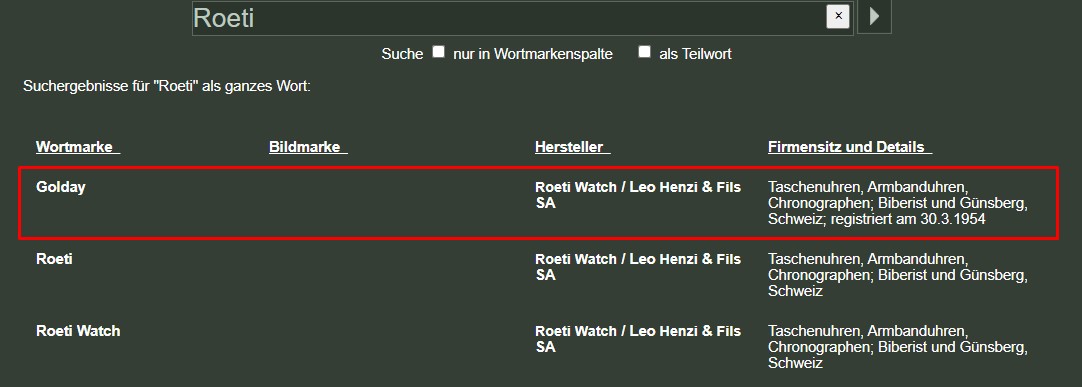Select the 'Roeti Watch' trademark entry
The height and width of the screenshot is (387, 1082).
(x=78, y=331)
